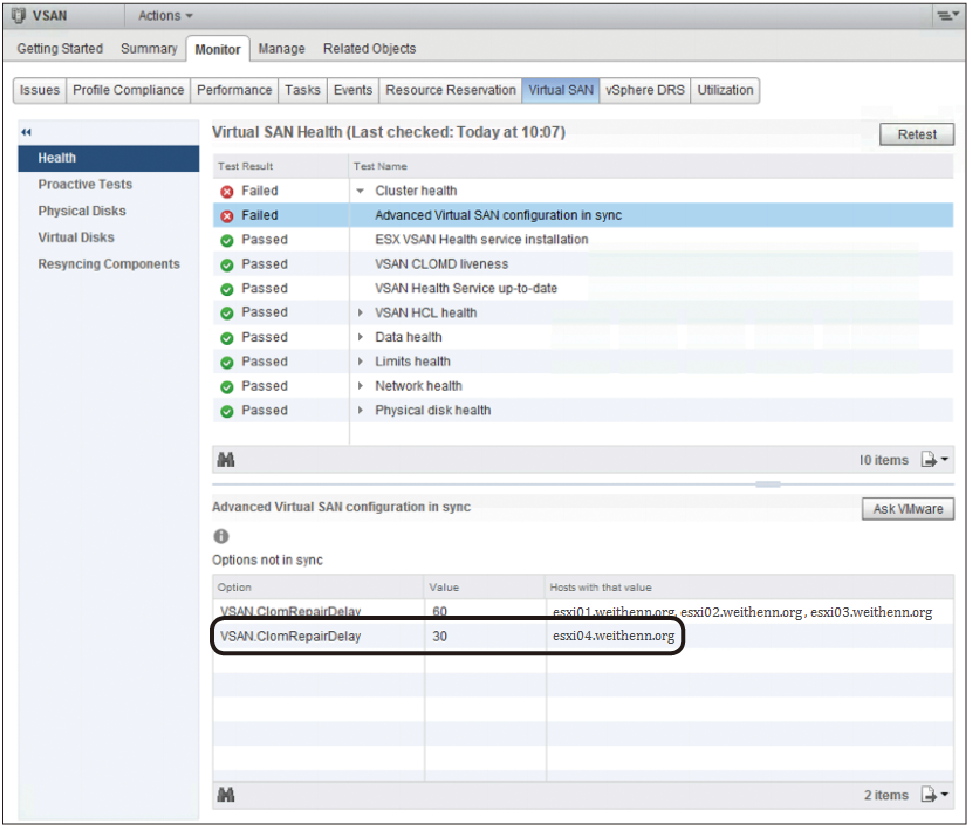Select the Tasks sub-tab
Viewport: 971px width, 829px height.
pos(303,90)
